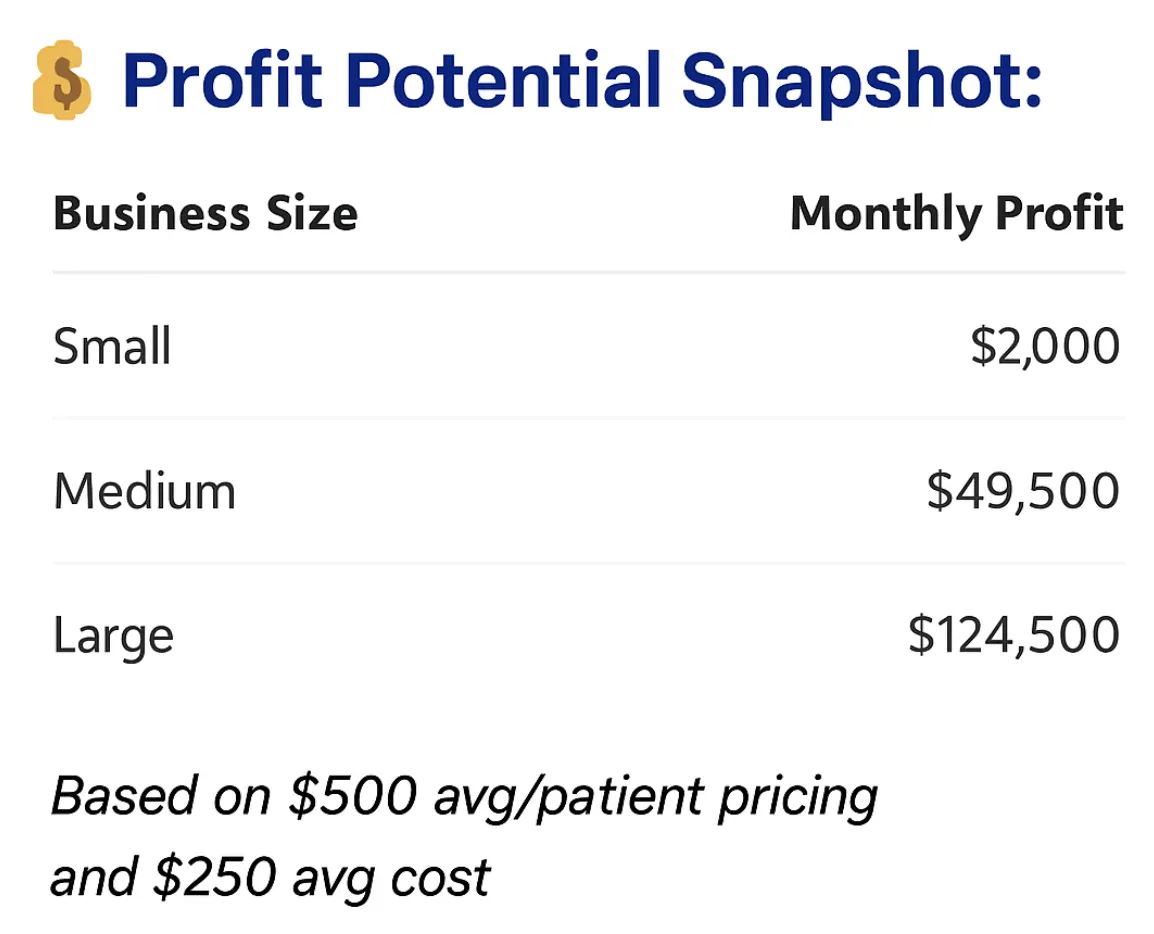Select the Business Size column header
This screenshot has width=1154, height=934.
pyautogui.click(x=205, y=213)
